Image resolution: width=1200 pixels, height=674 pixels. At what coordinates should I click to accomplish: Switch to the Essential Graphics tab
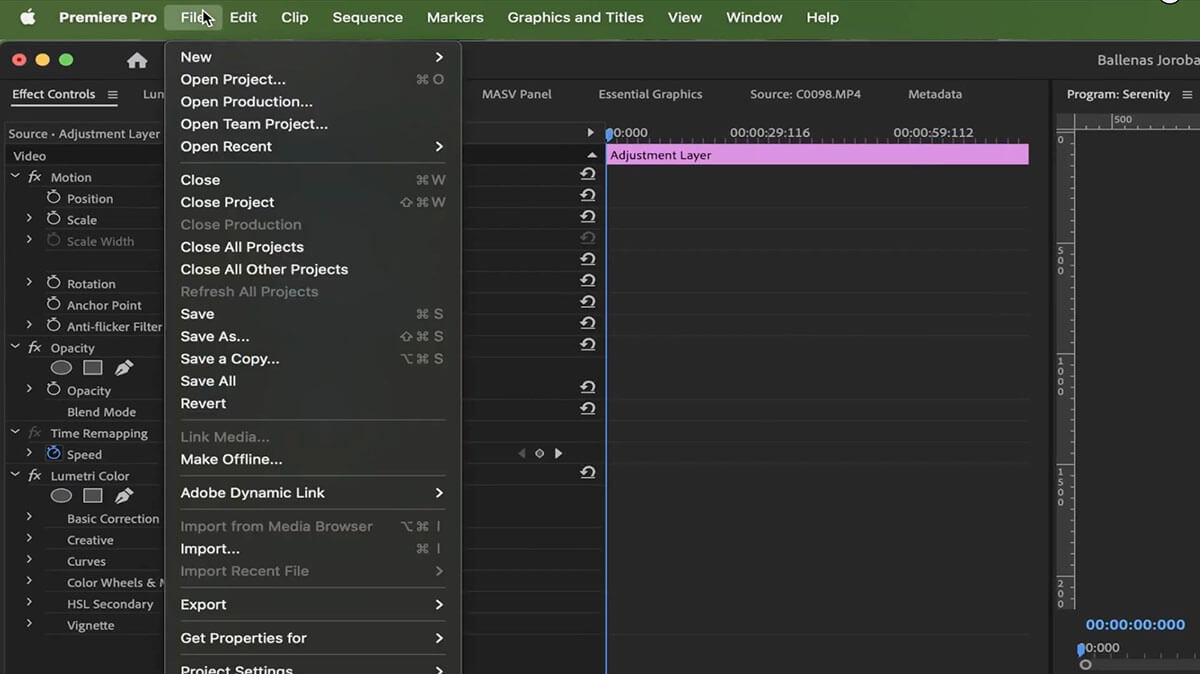coord(650,94)
